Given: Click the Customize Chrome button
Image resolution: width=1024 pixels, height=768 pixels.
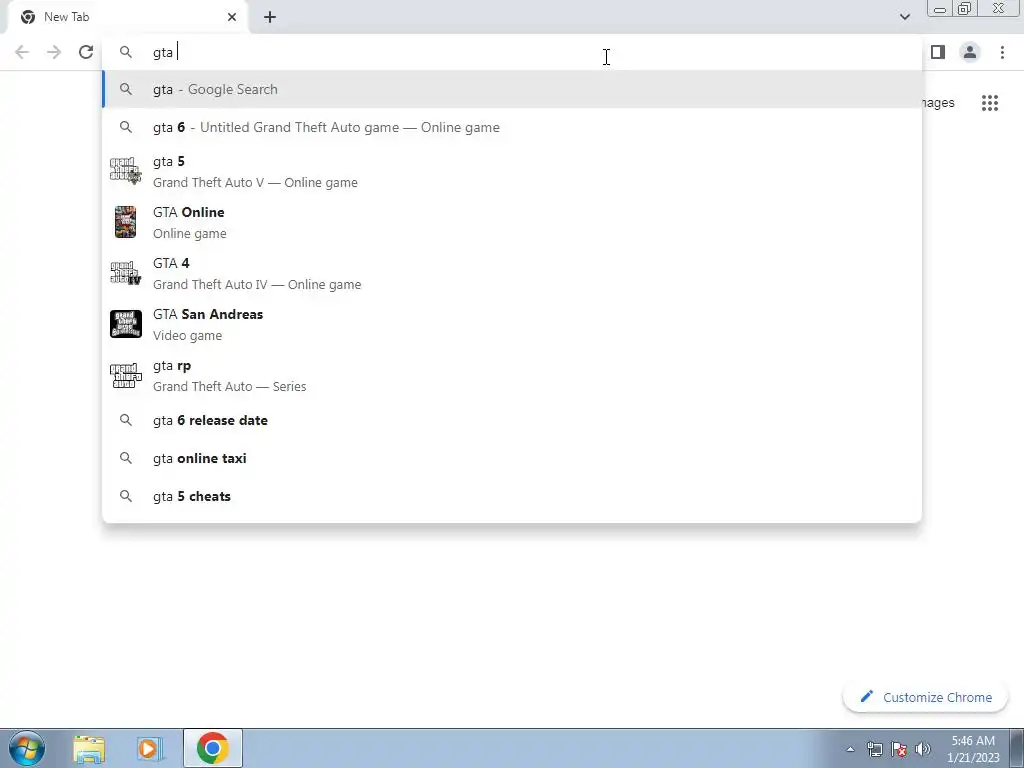Looking at the screenshot, I should point(925,697).
